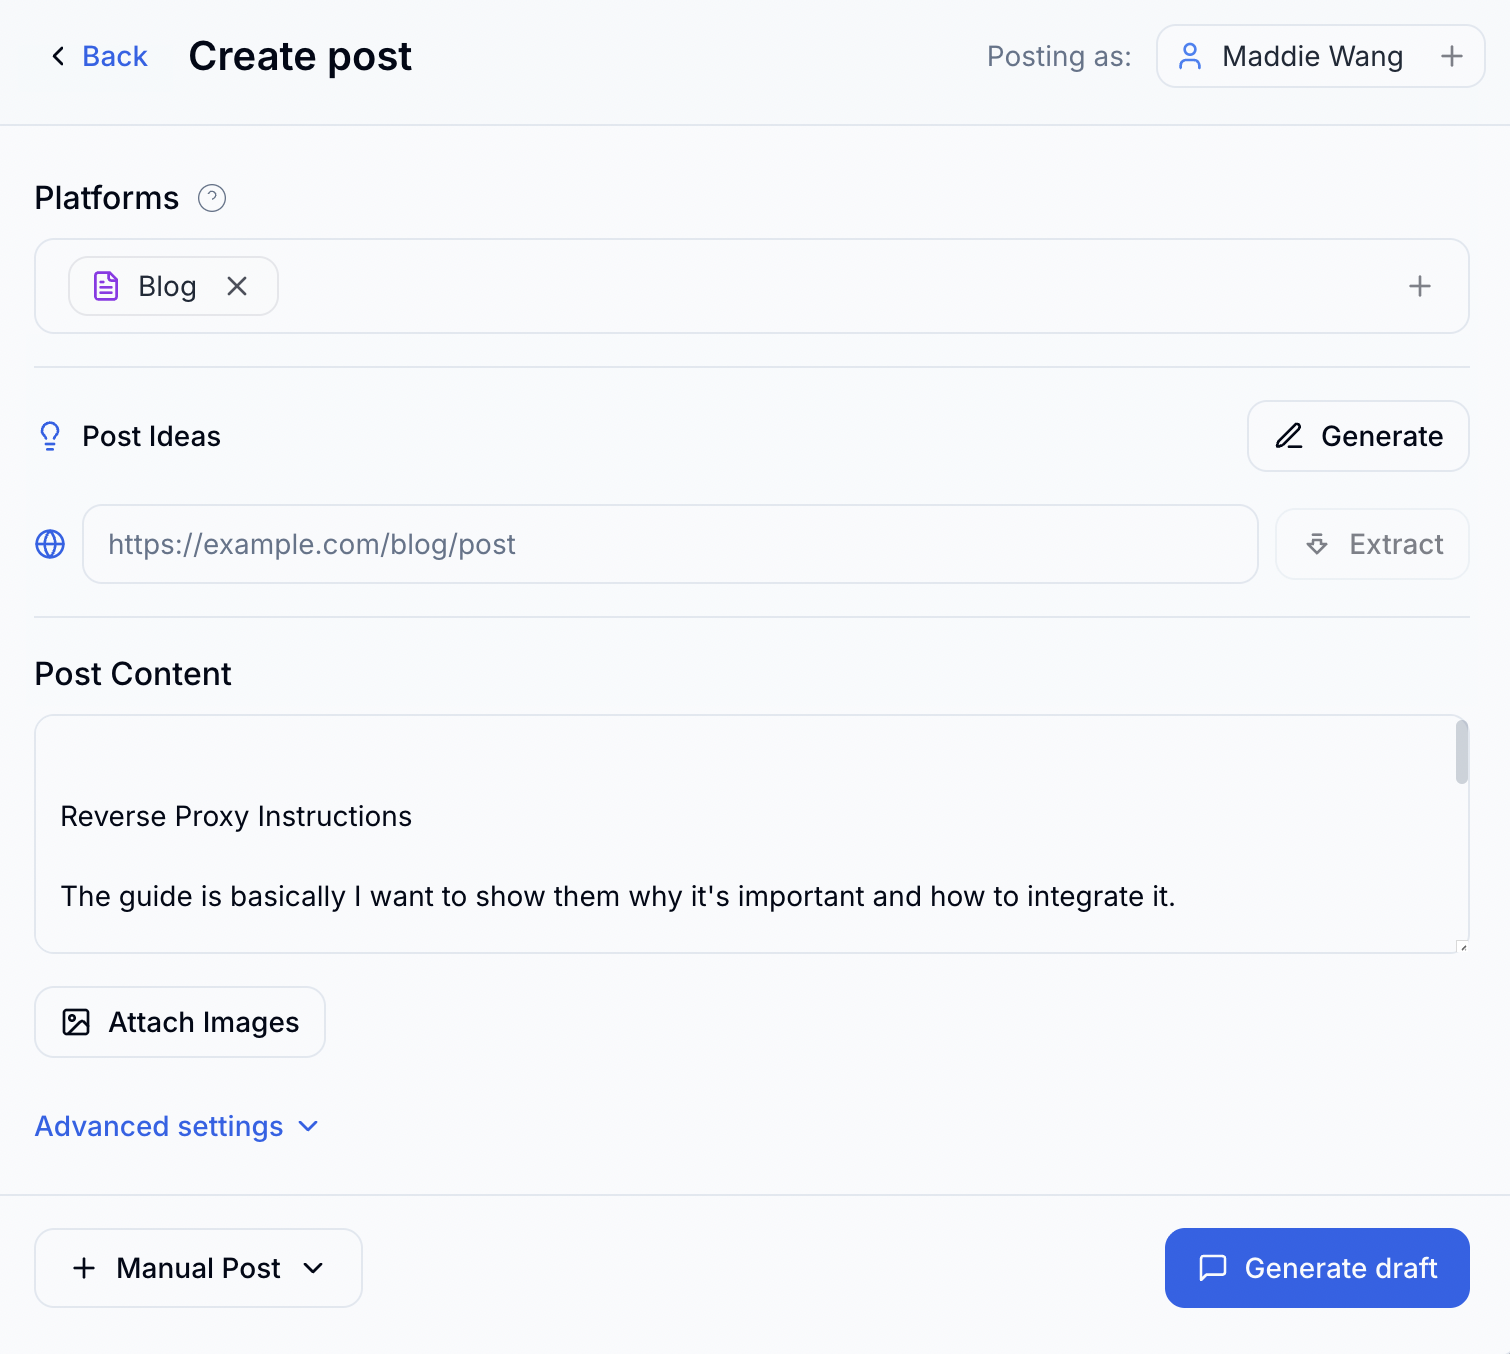Expand Advanced settings
This screenshot has width=1510, height=1354.
pos(177,1126)
